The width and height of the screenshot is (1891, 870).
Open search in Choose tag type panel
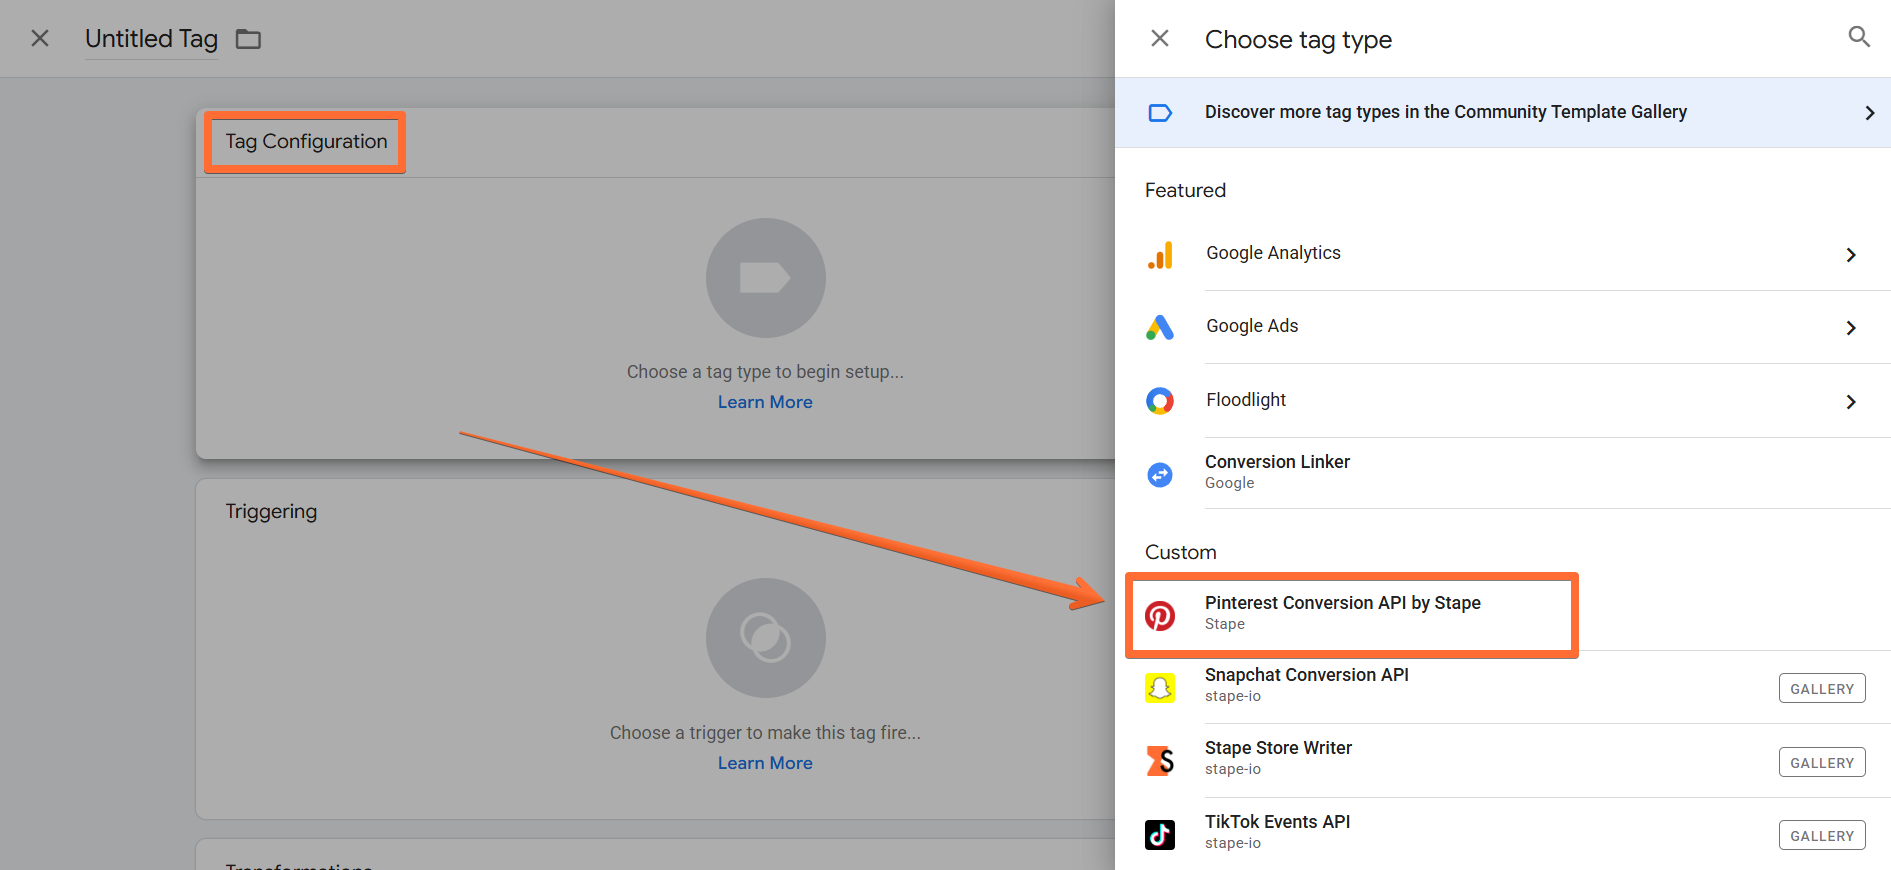(x=1858, y=37)
